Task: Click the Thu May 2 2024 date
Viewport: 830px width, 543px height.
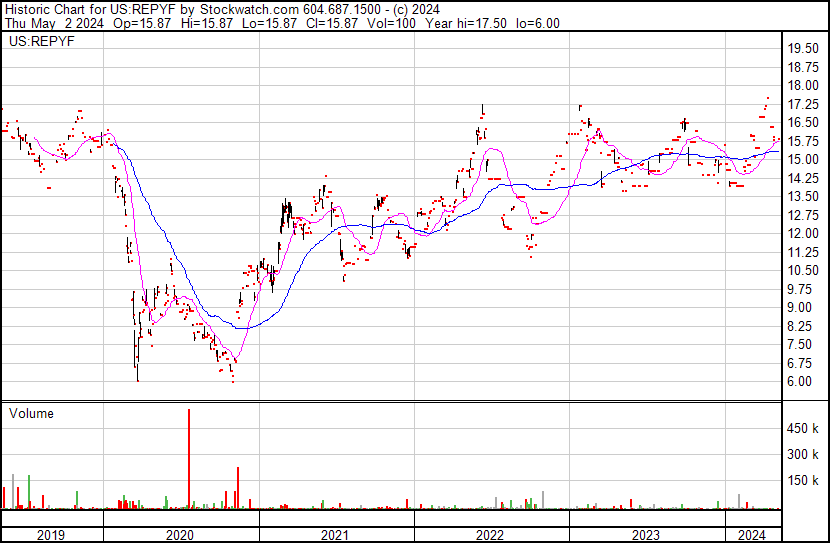Action: tap(55, 24)
